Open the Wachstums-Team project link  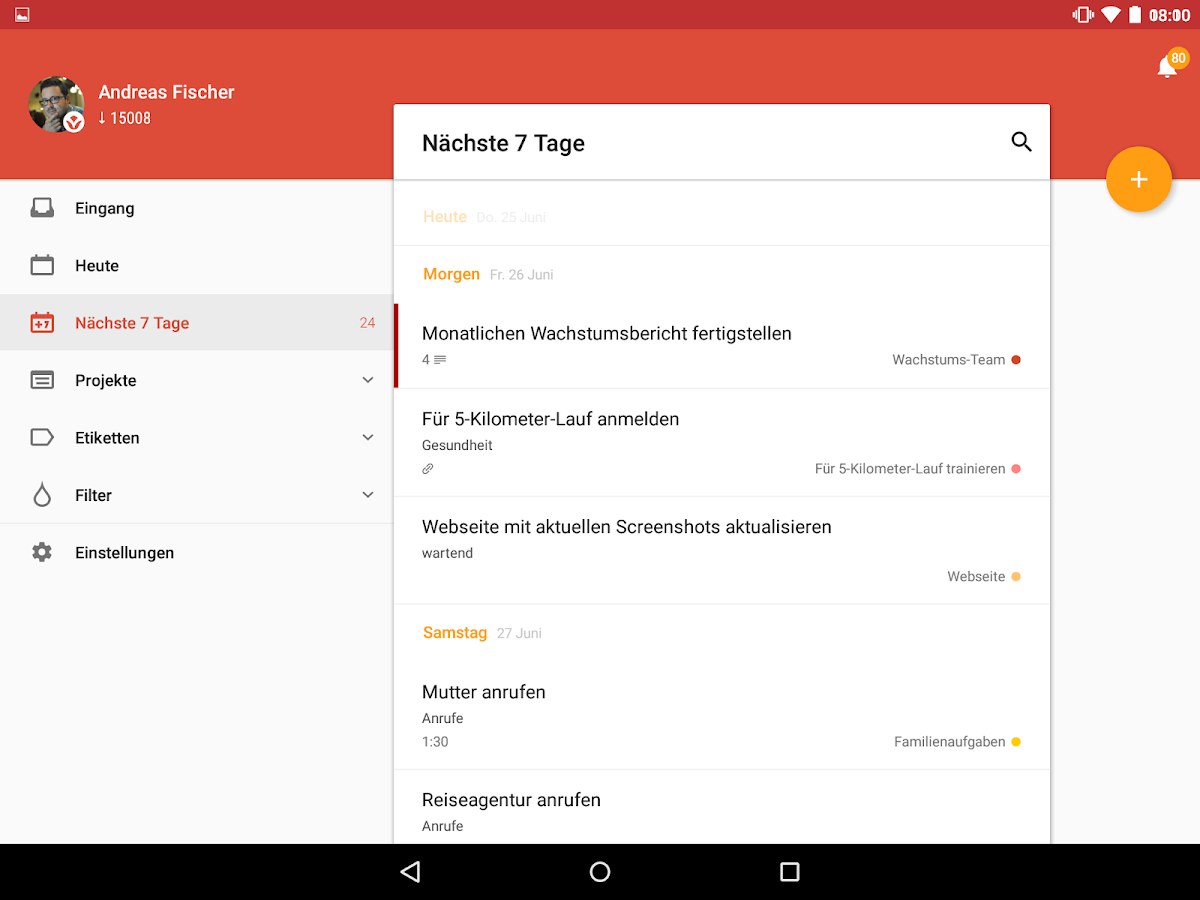click(x=949, y=359)
